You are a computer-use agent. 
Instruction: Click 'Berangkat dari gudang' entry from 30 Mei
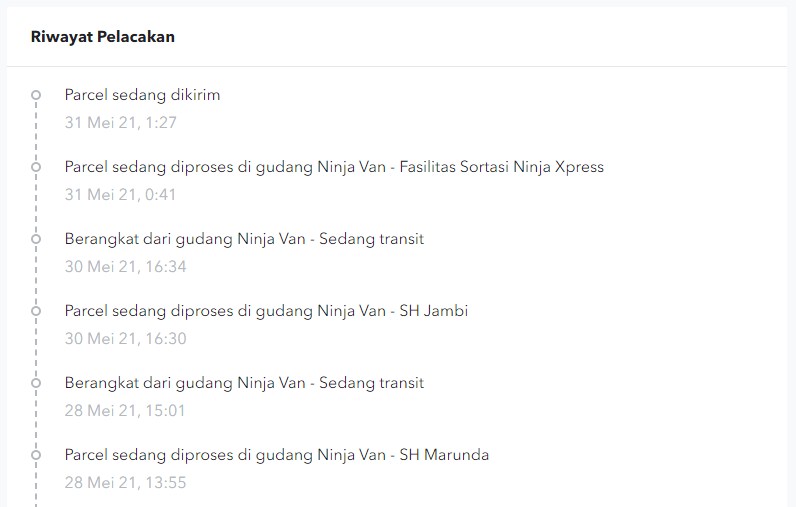(x=244, y=239)
